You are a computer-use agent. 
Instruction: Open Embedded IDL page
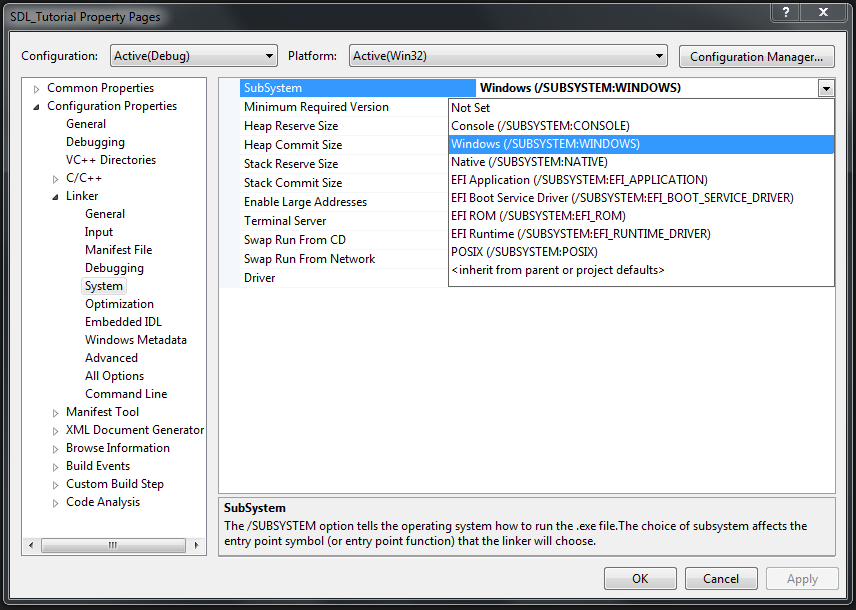click(123, 322)
